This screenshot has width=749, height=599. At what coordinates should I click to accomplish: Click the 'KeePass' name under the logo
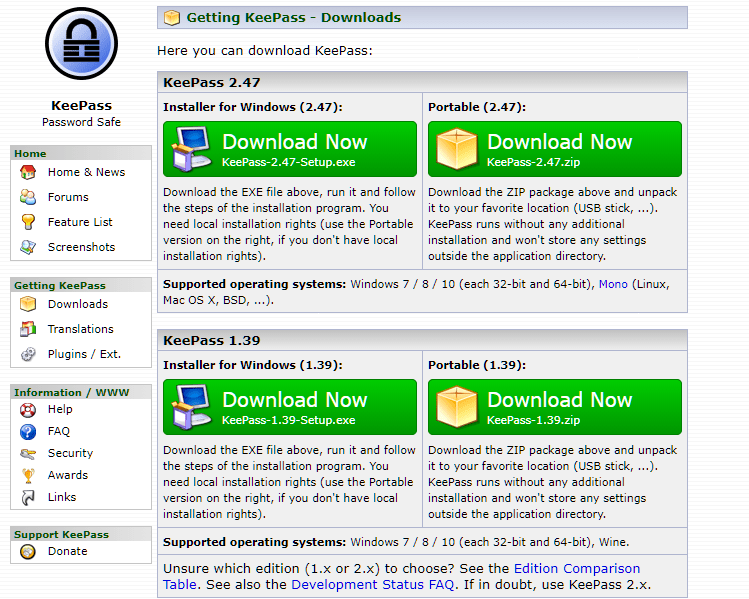81,106
